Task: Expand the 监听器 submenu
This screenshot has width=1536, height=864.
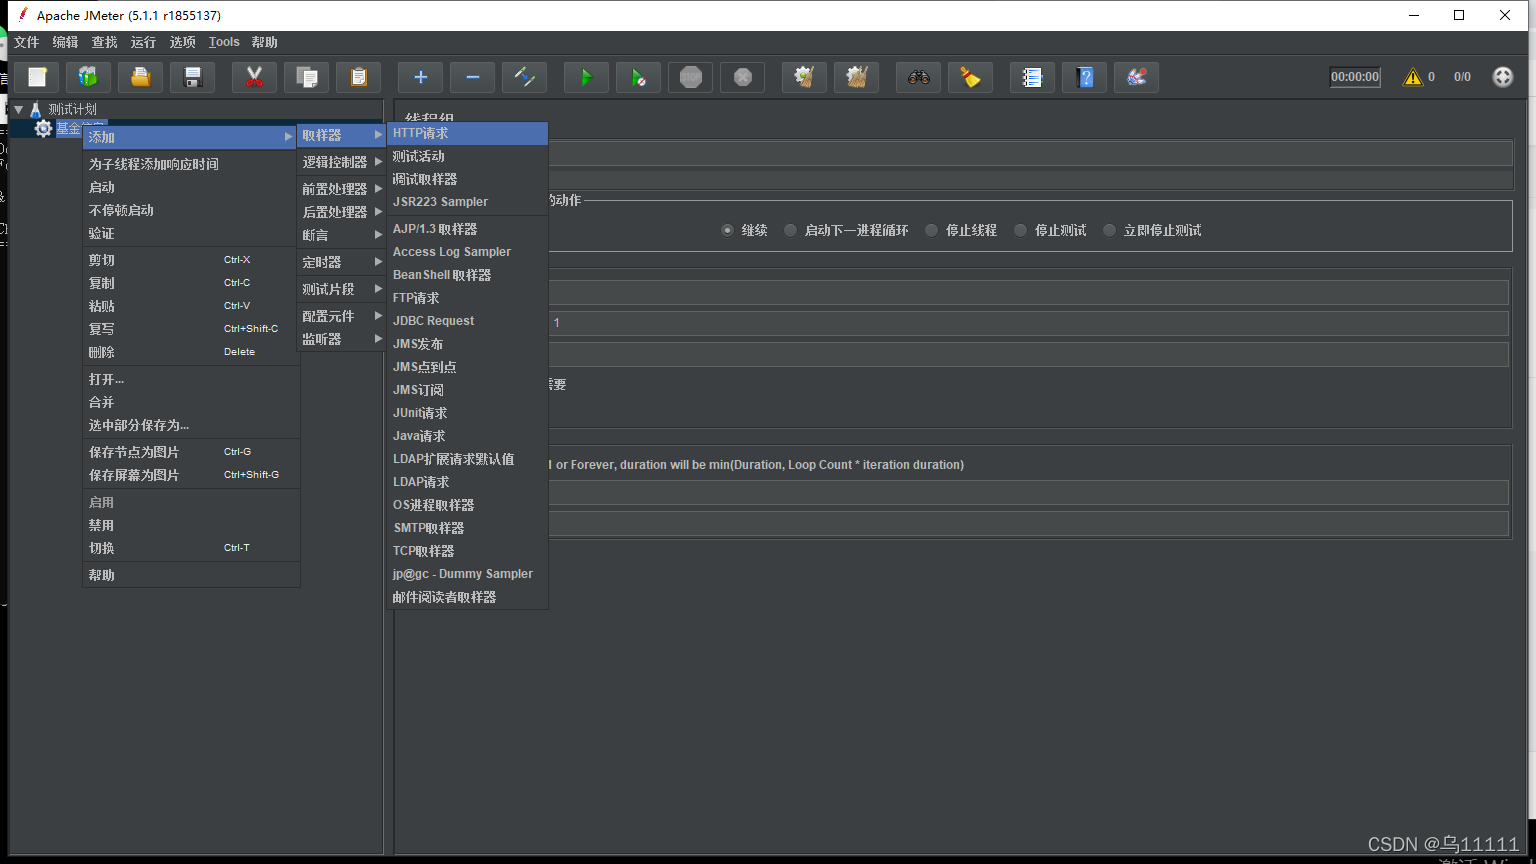Action: point(342,339)
